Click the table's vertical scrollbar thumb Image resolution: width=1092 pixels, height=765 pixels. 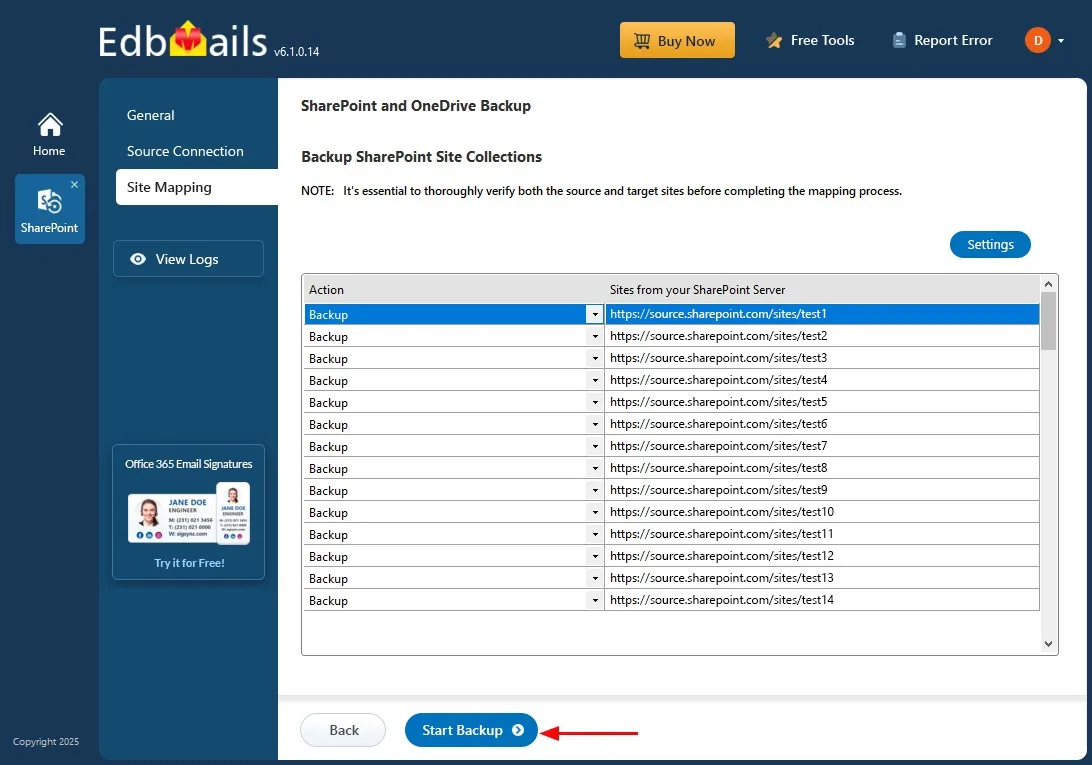[1048, 320]
